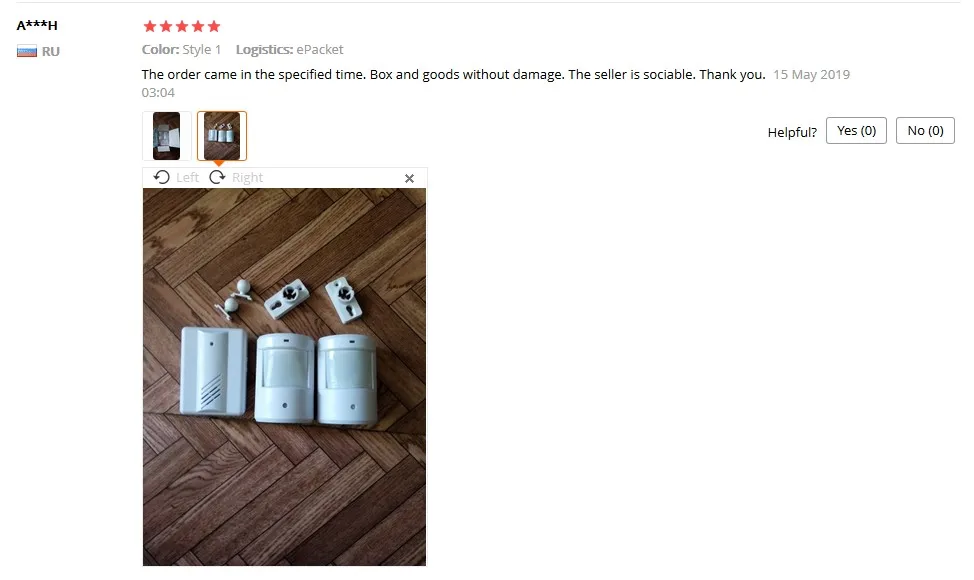Image resolution: width=974 pixels, height=580 pixels.
Task: Open the first review photo thumbnail
Action: coord(166,136)
